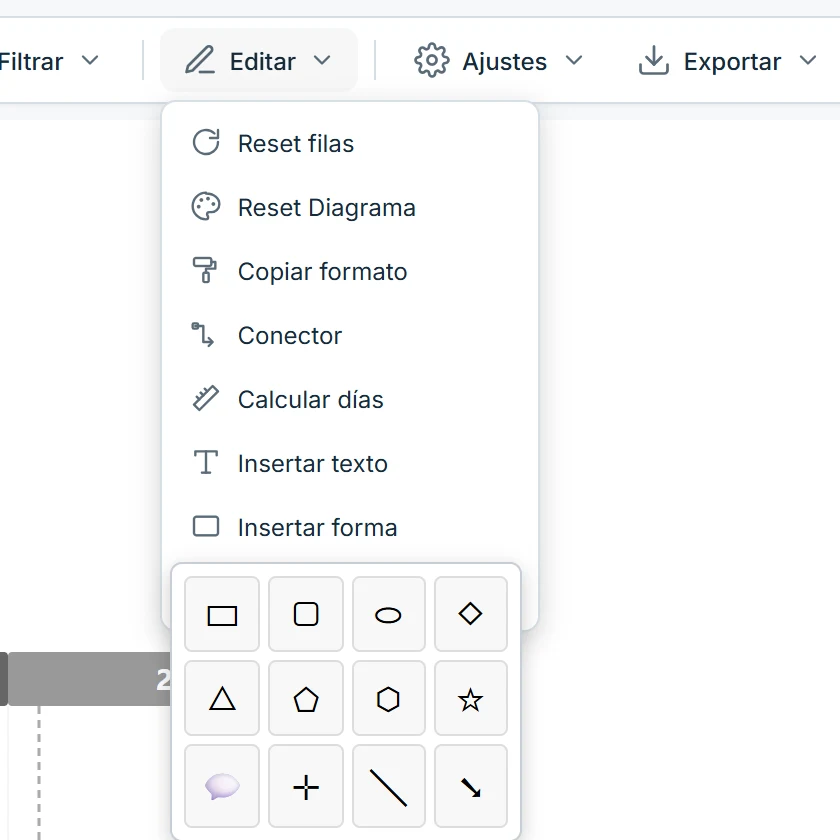The width and height of the screenshot is (840, 840).
Task: Insert a speech bubble shape
Action: click(222, 786)
